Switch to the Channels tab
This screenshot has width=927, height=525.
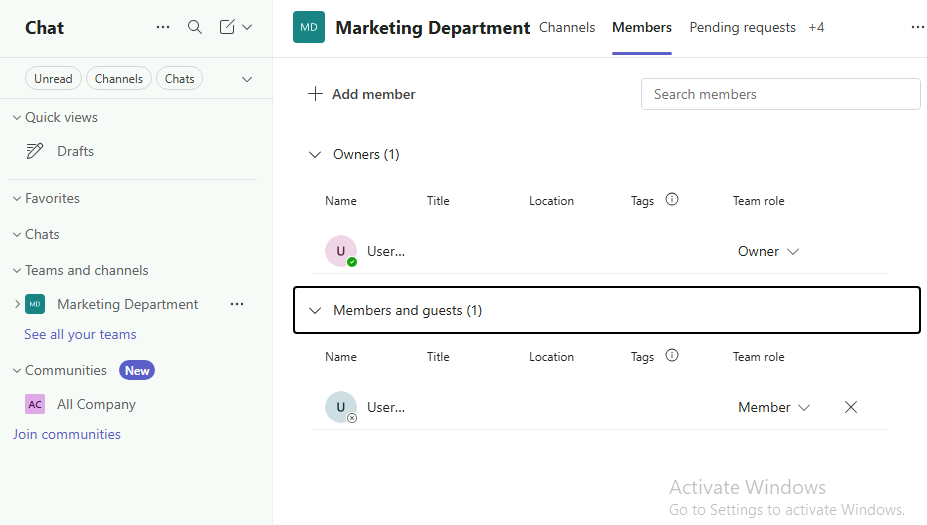click(567, 28)
